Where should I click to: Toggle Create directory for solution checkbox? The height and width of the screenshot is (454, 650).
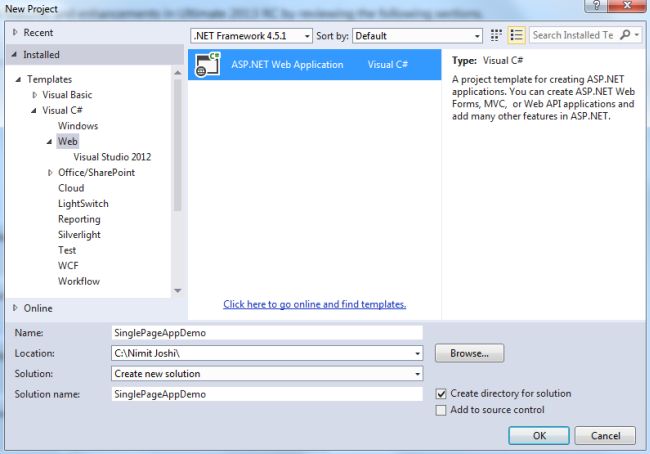(x=441, y=393)
